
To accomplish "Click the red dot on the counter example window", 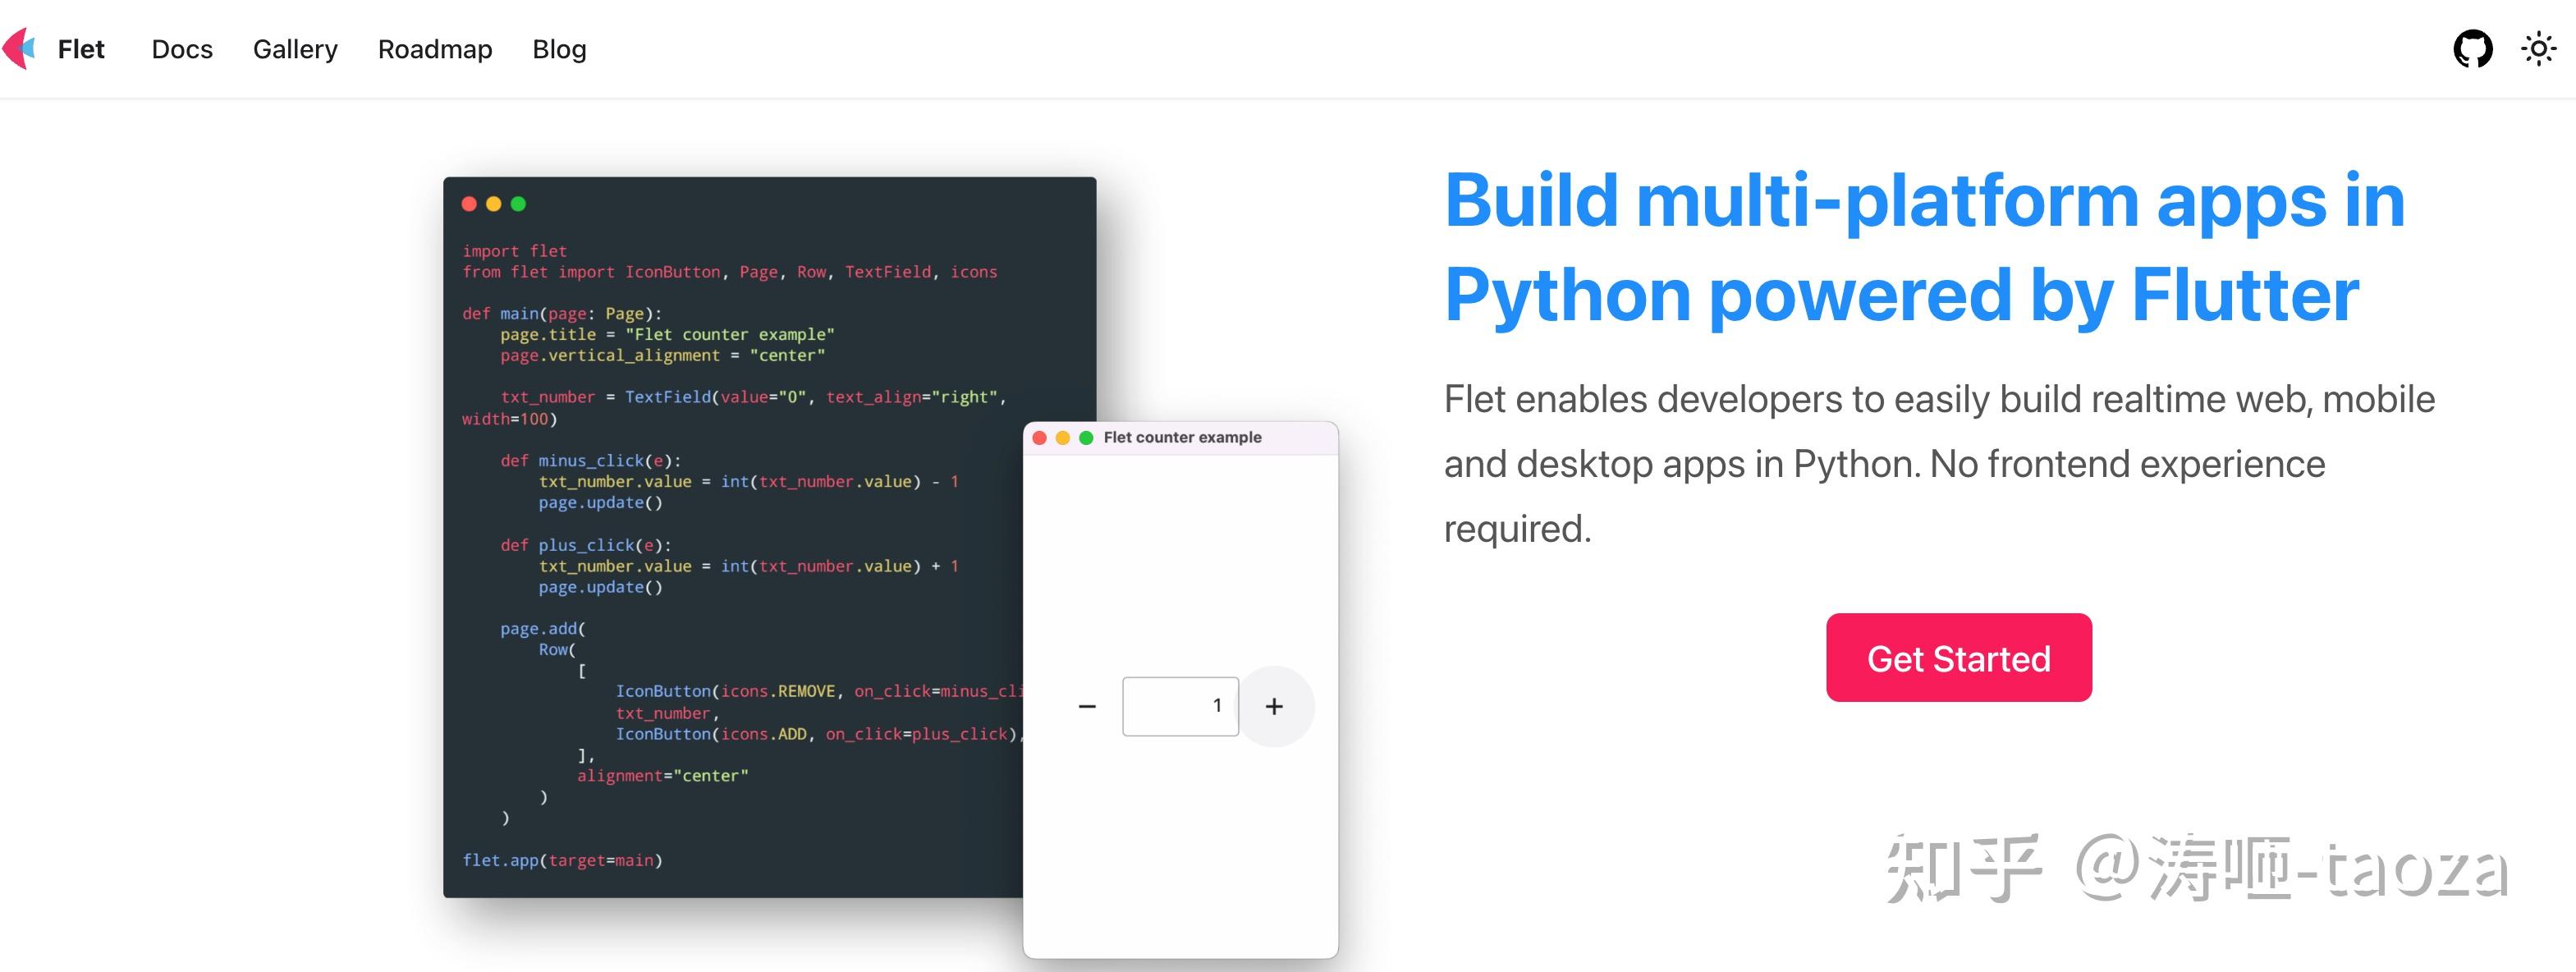I will click(x=1041, y=437).
